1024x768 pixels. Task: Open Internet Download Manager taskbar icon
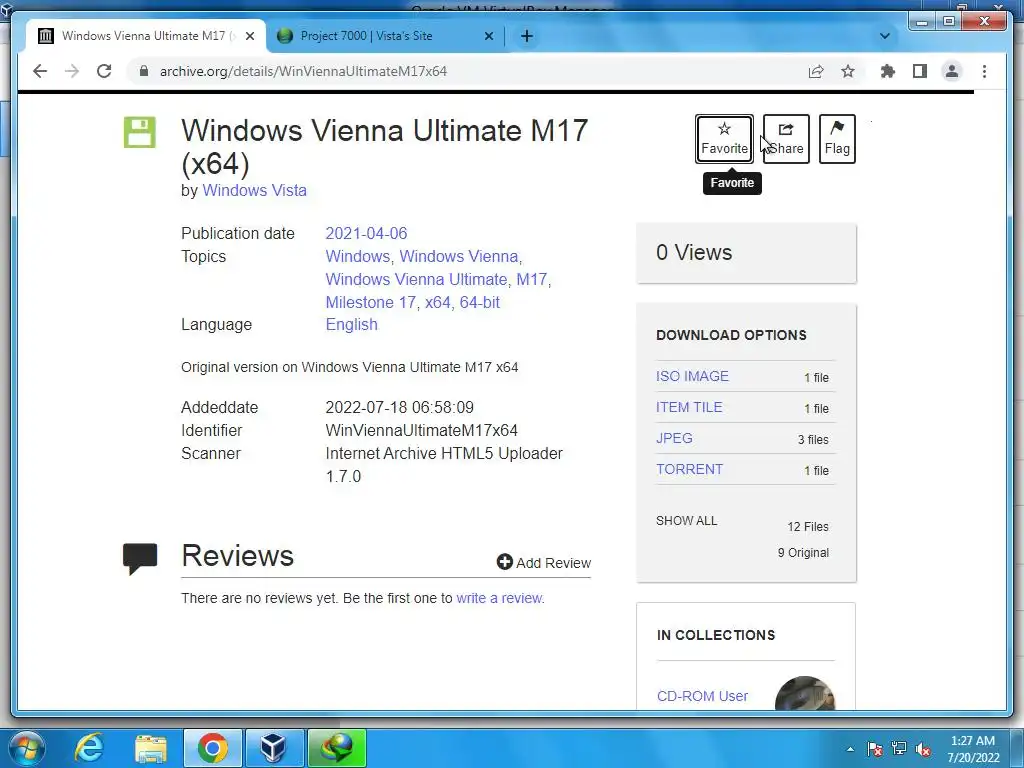pyautogui.click(x=336, y=748)
